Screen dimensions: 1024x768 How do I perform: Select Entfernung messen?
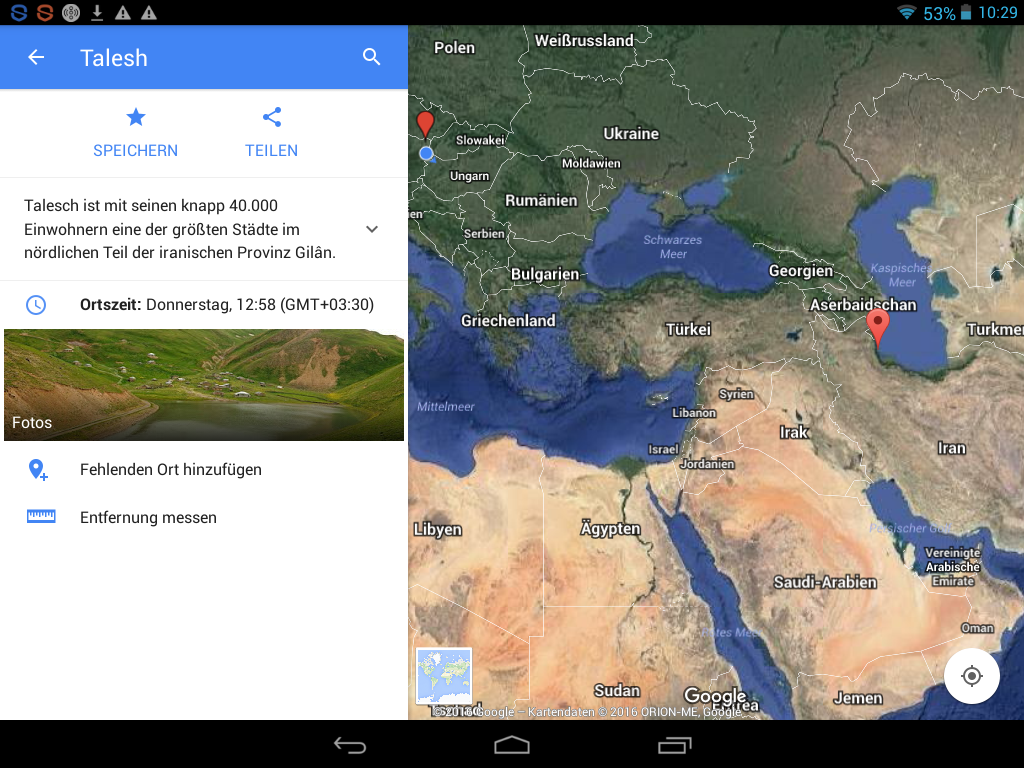coord(148,517)
